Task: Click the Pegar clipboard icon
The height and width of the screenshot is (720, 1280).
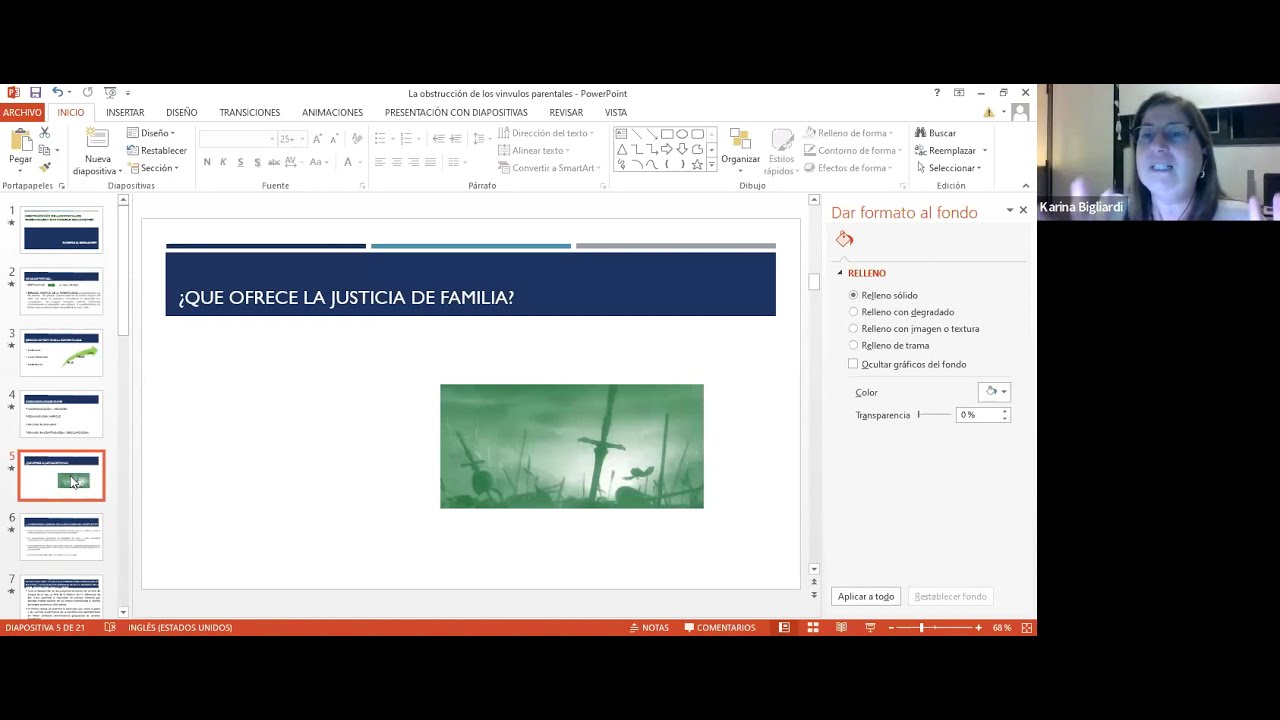Action: 20,140
